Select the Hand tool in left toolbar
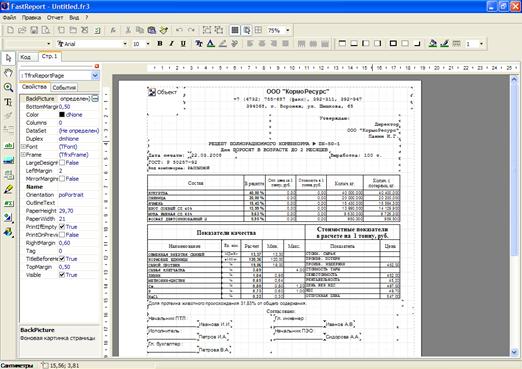 8,72
